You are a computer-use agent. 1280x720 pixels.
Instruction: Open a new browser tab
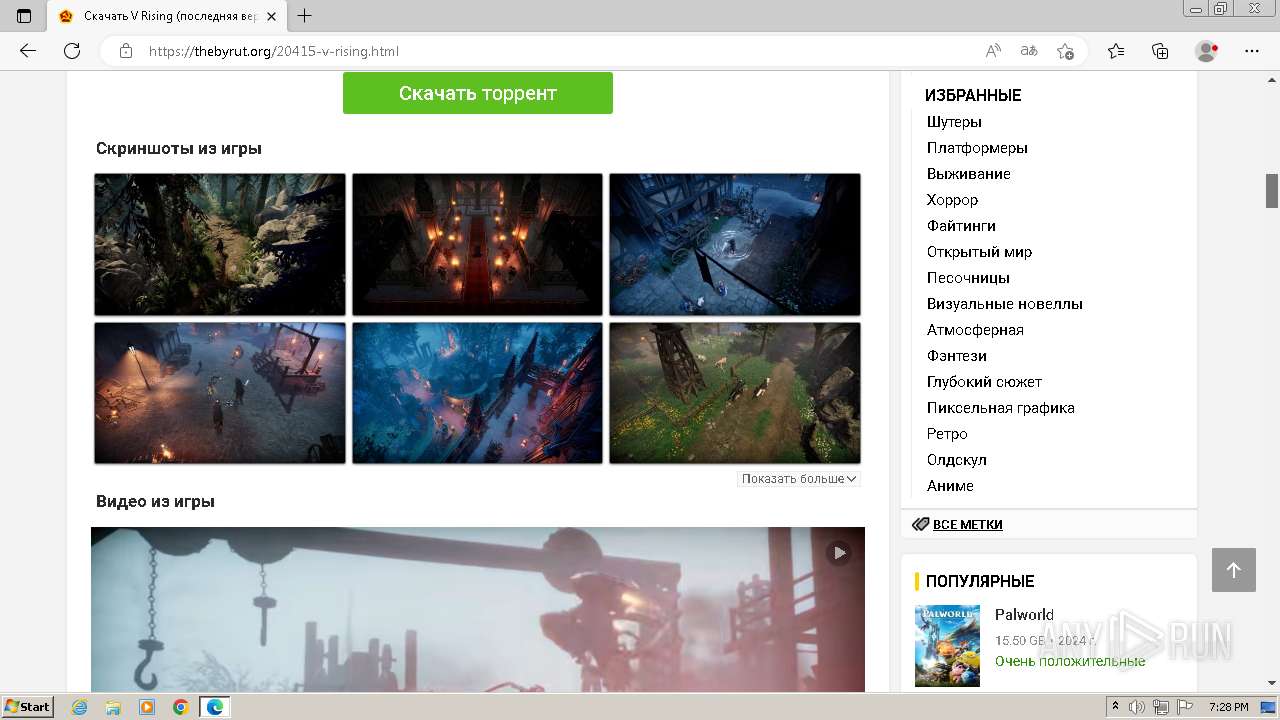pos(305,16)
